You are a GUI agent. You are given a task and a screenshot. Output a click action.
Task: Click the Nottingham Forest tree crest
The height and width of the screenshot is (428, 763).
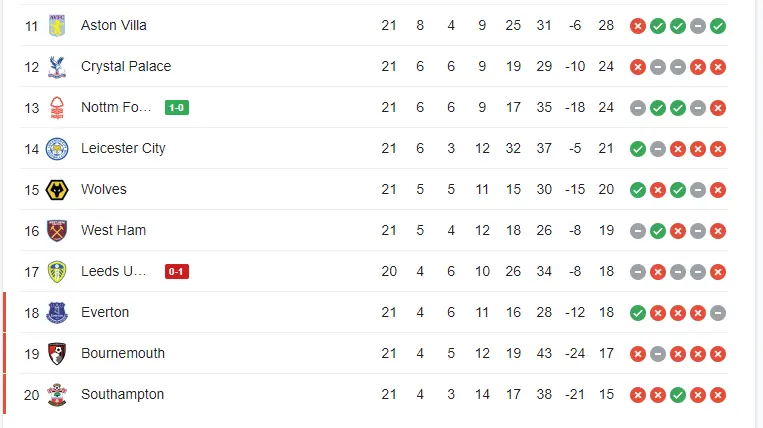tap(57, 107)
